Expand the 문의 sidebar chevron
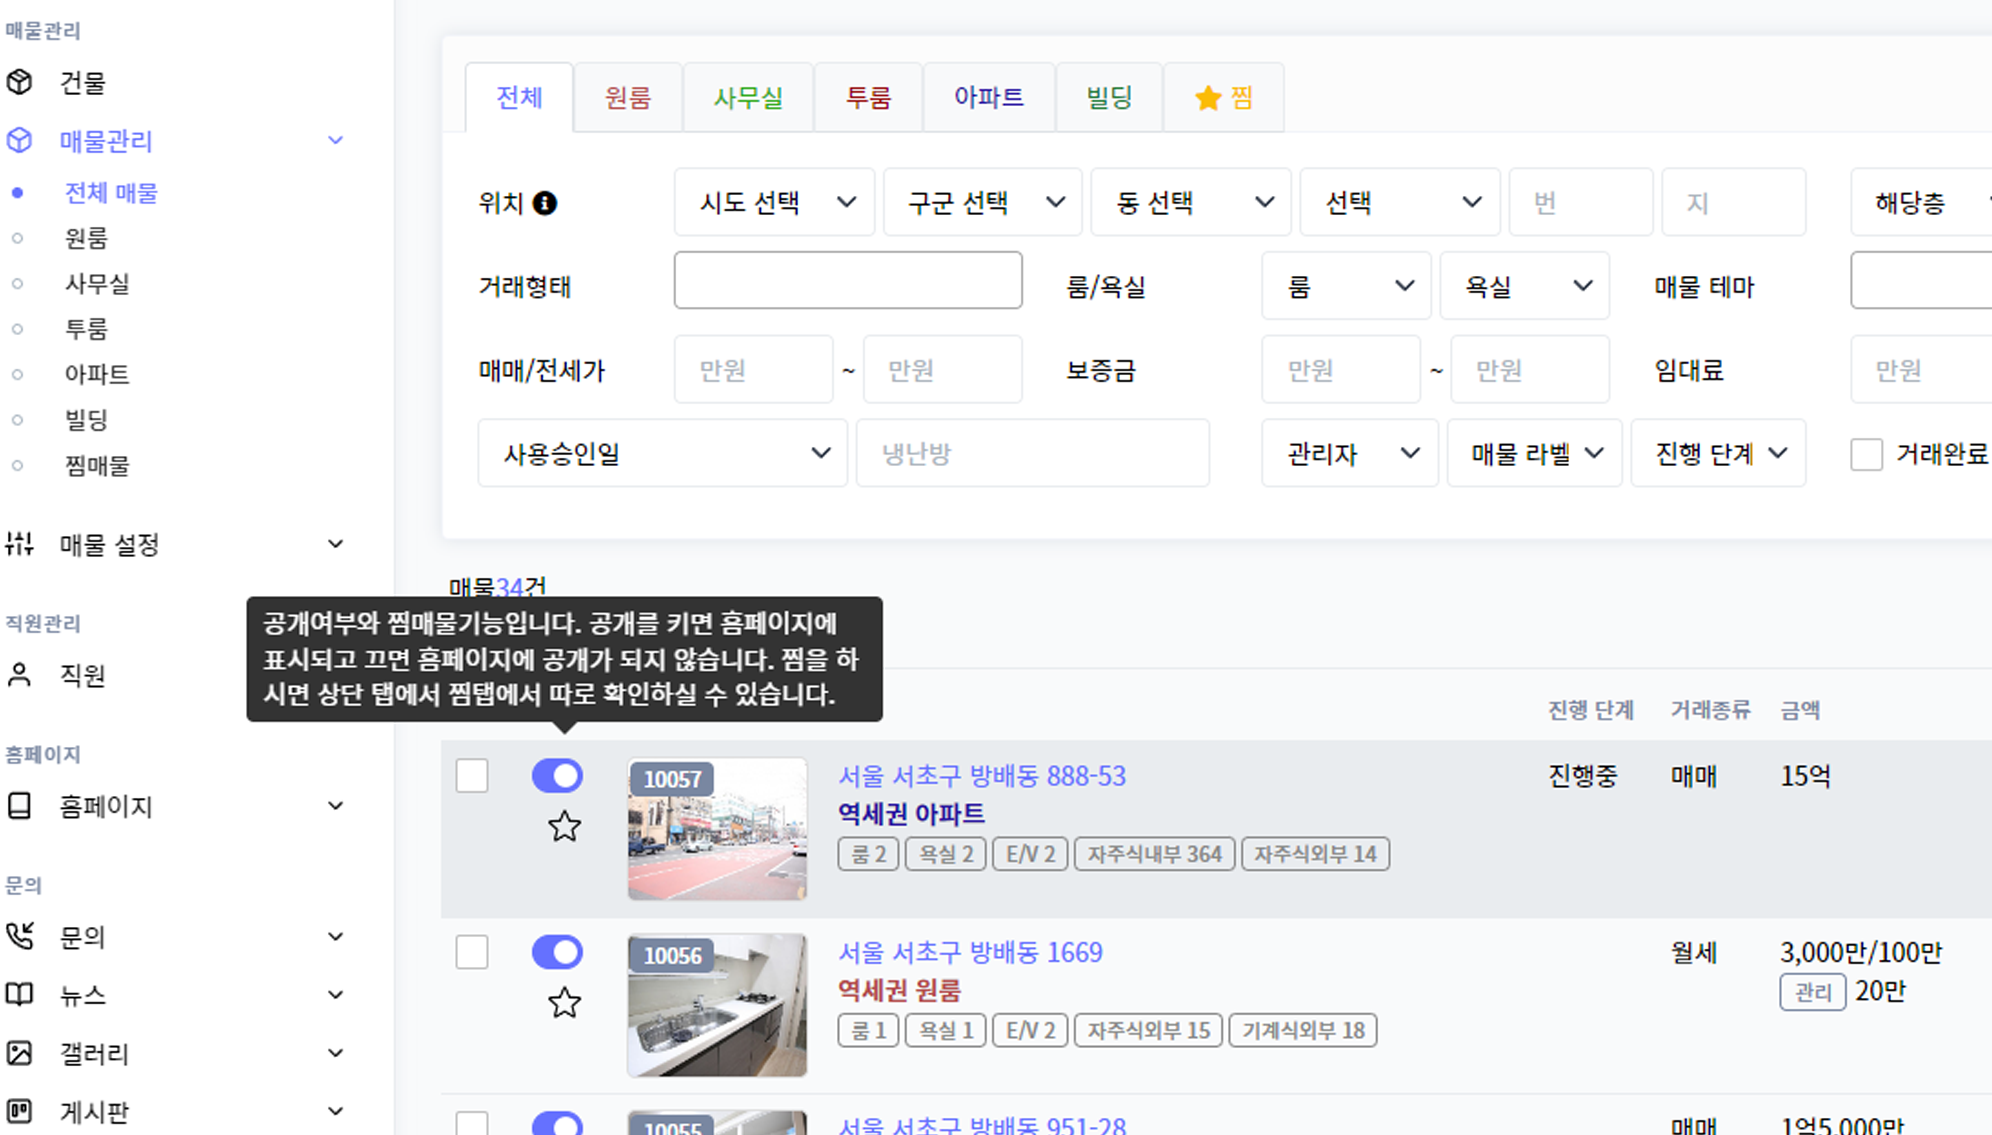Screen dimensions: 1992x1135 [x=336, y=937]
